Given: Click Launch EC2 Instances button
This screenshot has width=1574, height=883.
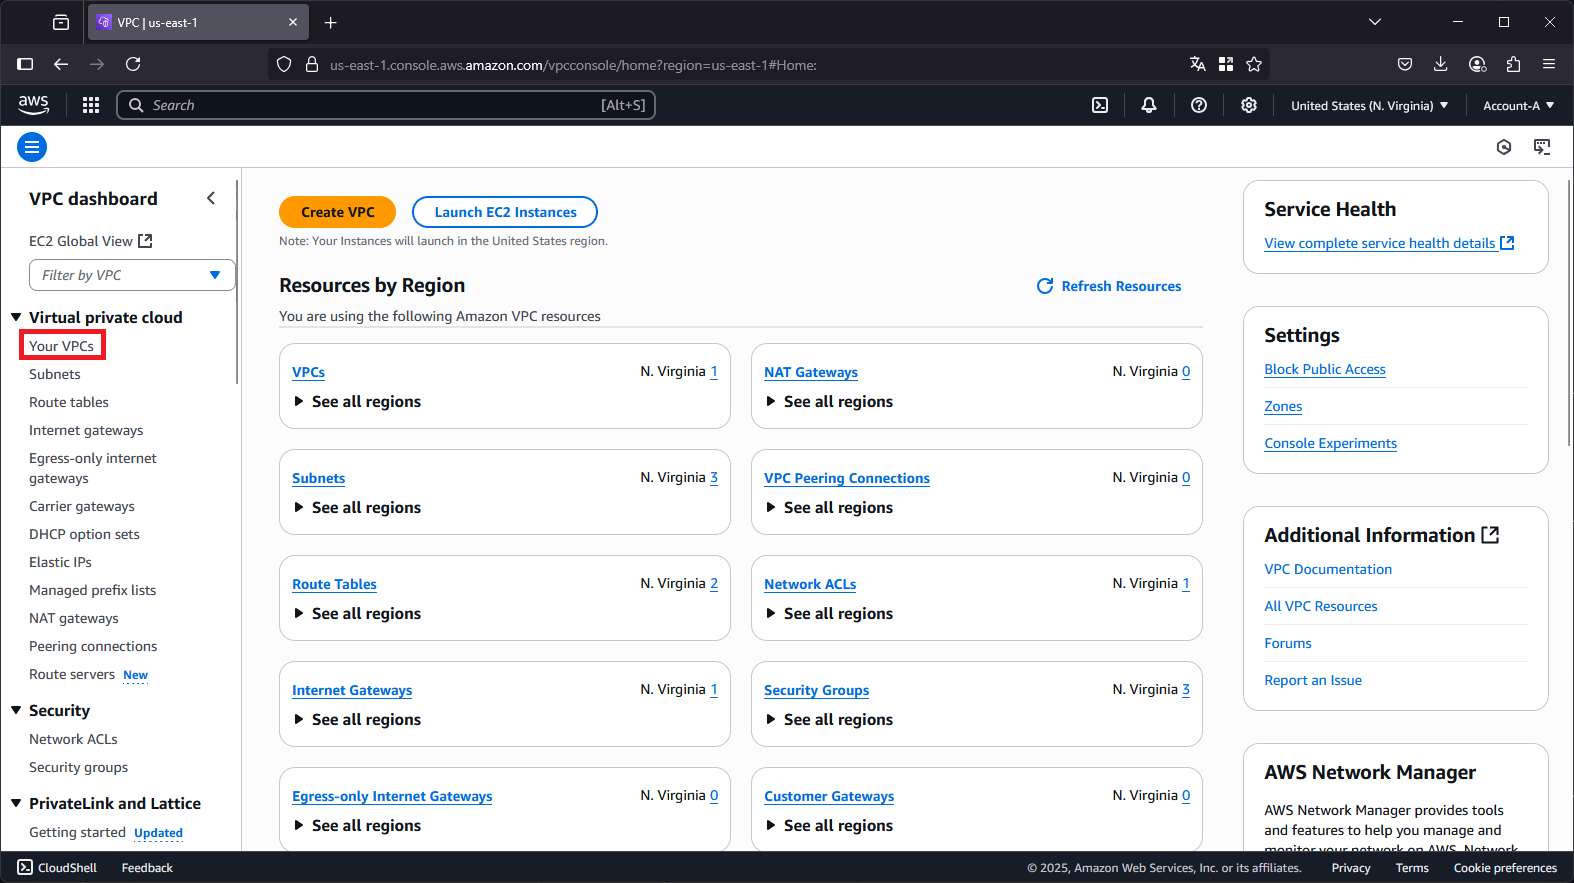Looking at the screenshot, I should click(505, 212).
